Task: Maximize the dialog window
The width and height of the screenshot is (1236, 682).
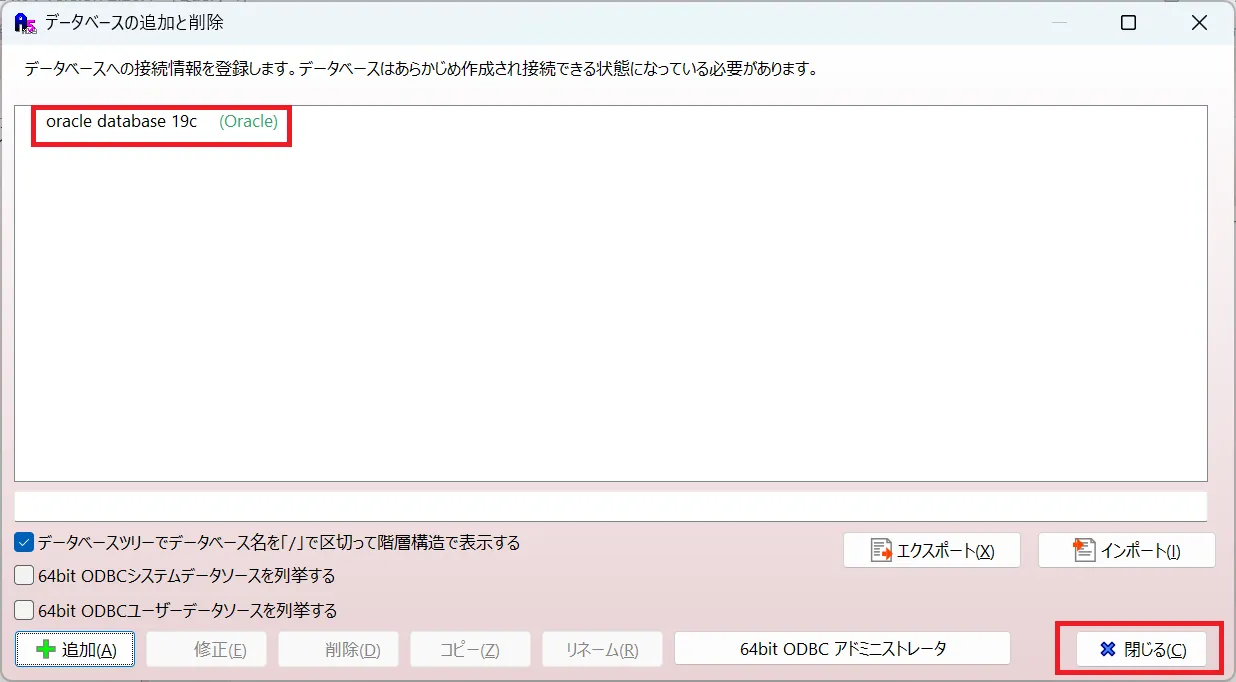Action: (1128, 23)
